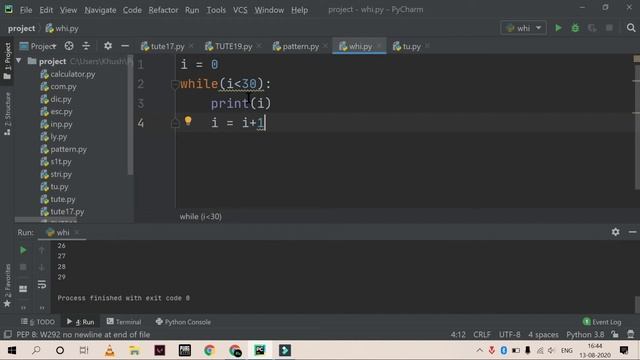
Task: Open the UTF-8 encoding selector
Action: [x=509, y=334]
